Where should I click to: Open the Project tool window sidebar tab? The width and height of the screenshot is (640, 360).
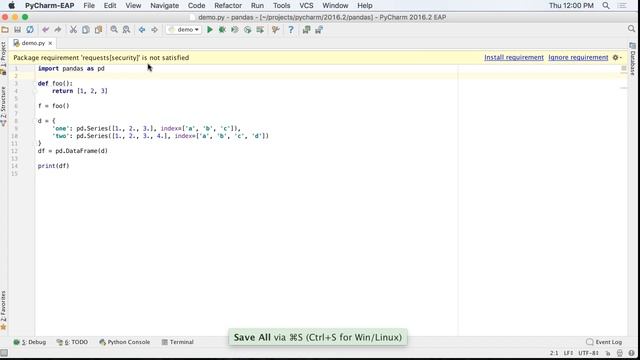(3, 58)
